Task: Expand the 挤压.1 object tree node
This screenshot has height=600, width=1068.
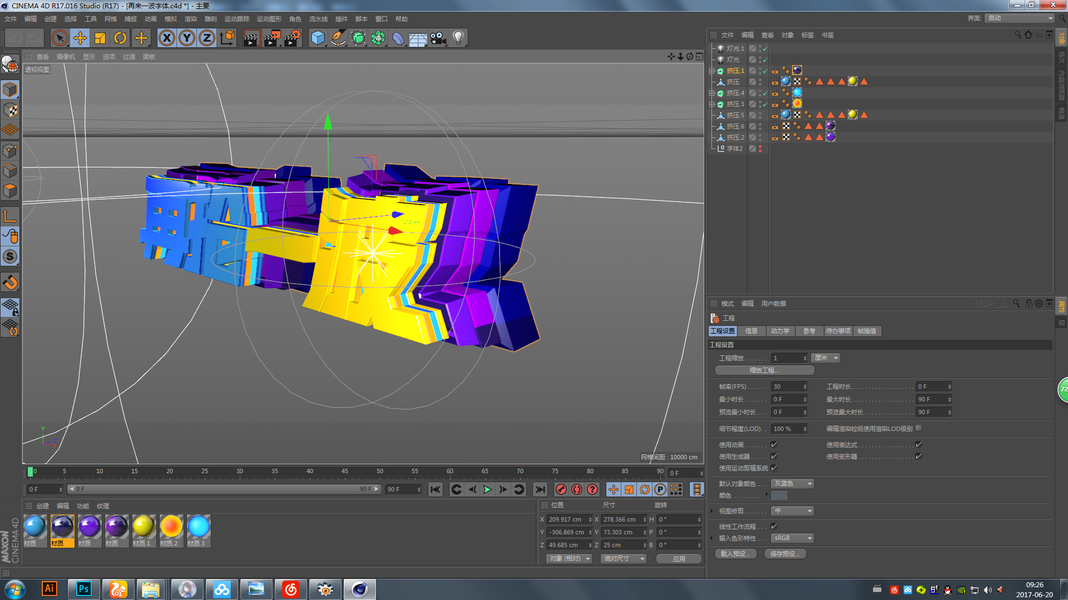Action: (712, 71)
